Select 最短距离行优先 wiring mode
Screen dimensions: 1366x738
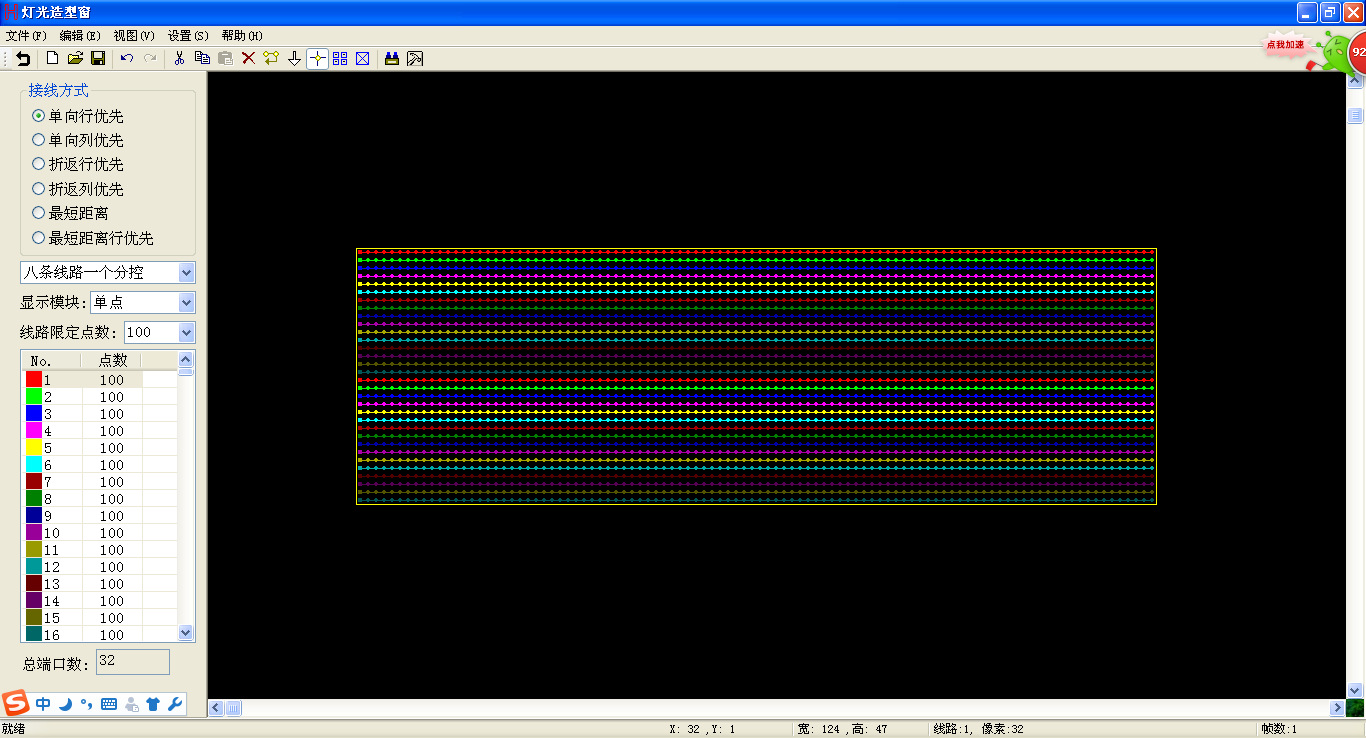pyautogui.click(x=93, y=238)
